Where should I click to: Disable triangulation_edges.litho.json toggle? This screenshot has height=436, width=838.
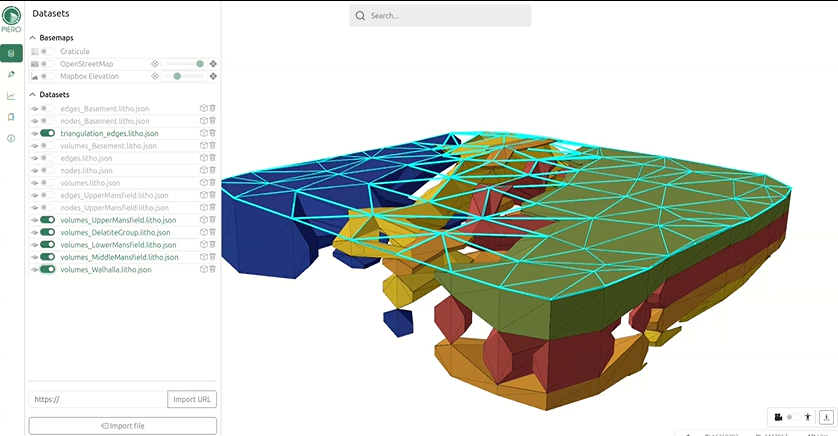(48, 133)
